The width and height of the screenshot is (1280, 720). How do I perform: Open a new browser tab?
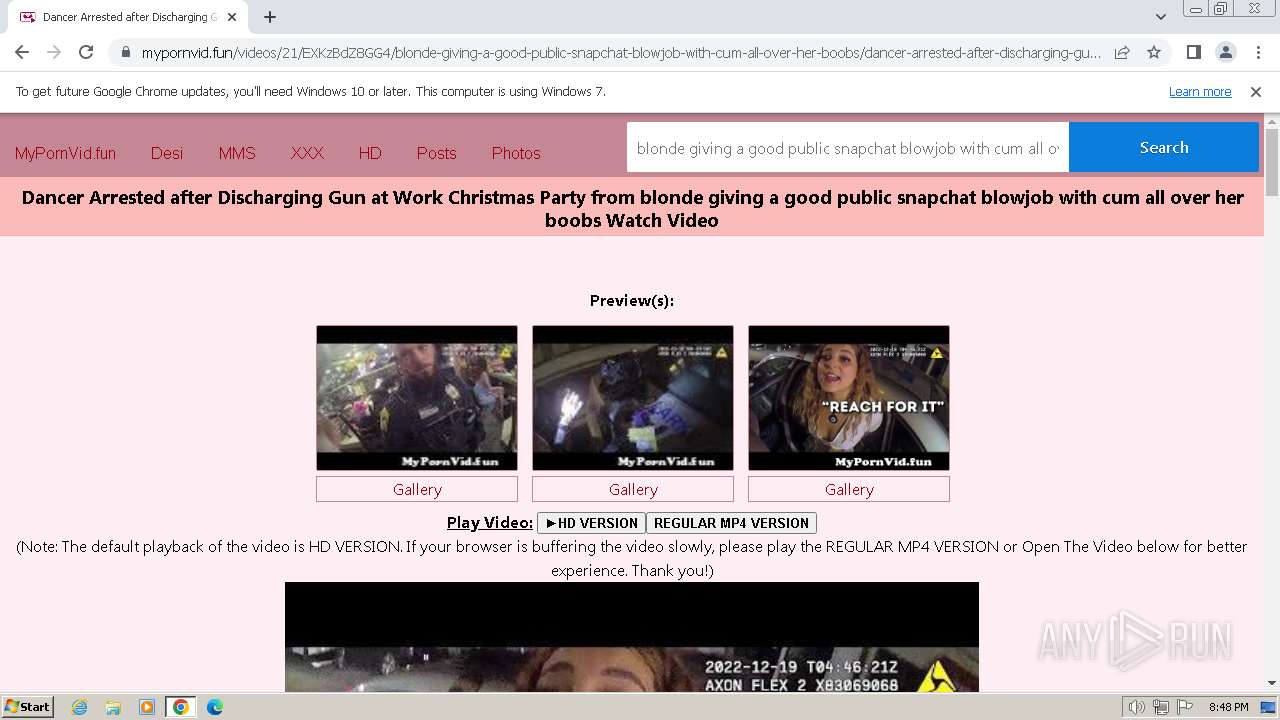(x=270, y=17)
